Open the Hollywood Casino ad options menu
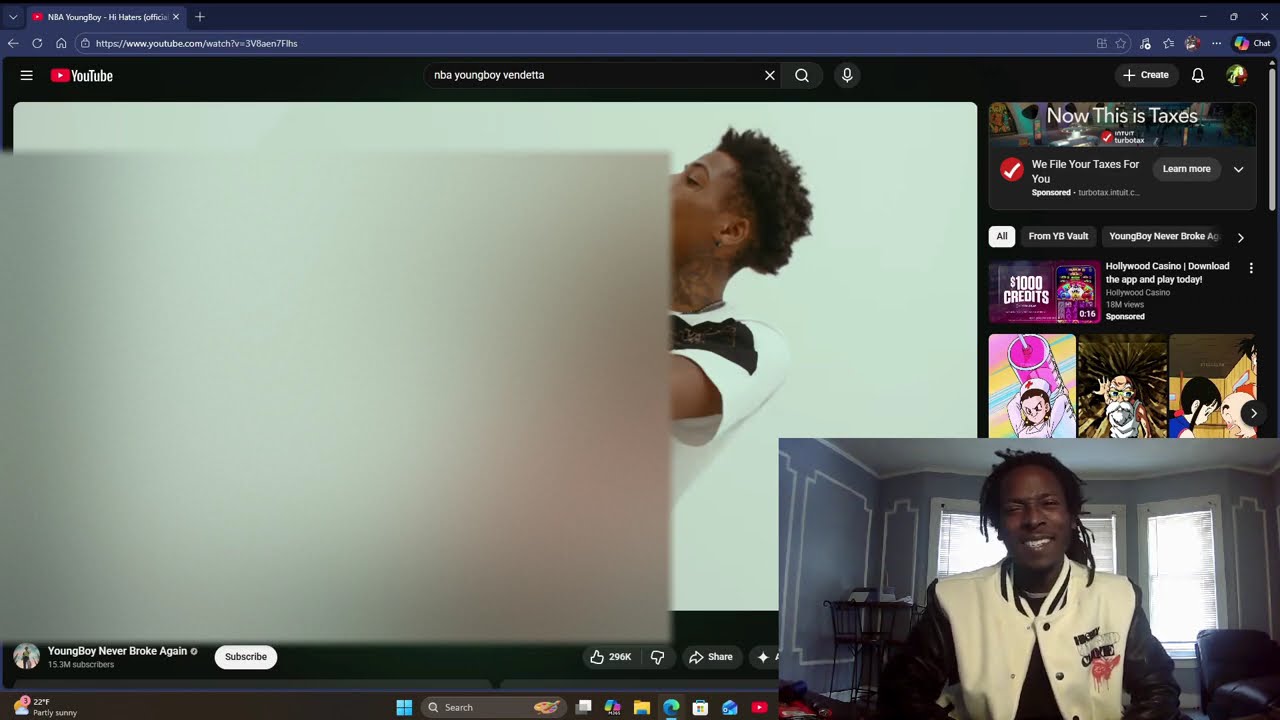The width and height of the screenshot is (1280, 720). point(1251,268)
